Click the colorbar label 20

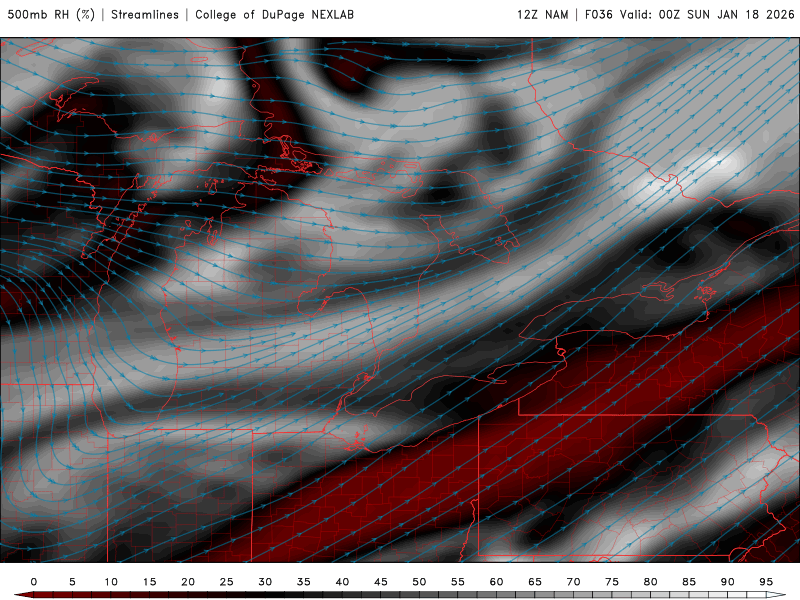tap(188, 582)
